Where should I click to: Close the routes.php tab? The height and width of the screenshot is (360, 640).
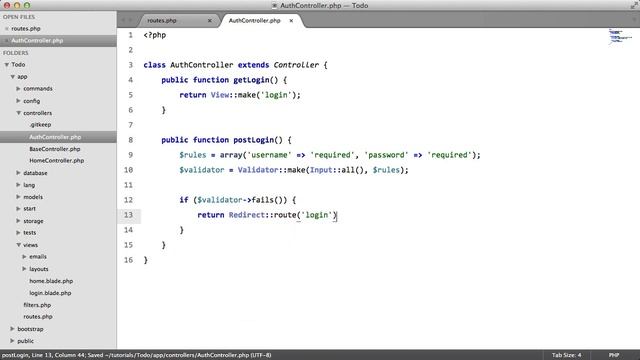click(x=209, y=20)
